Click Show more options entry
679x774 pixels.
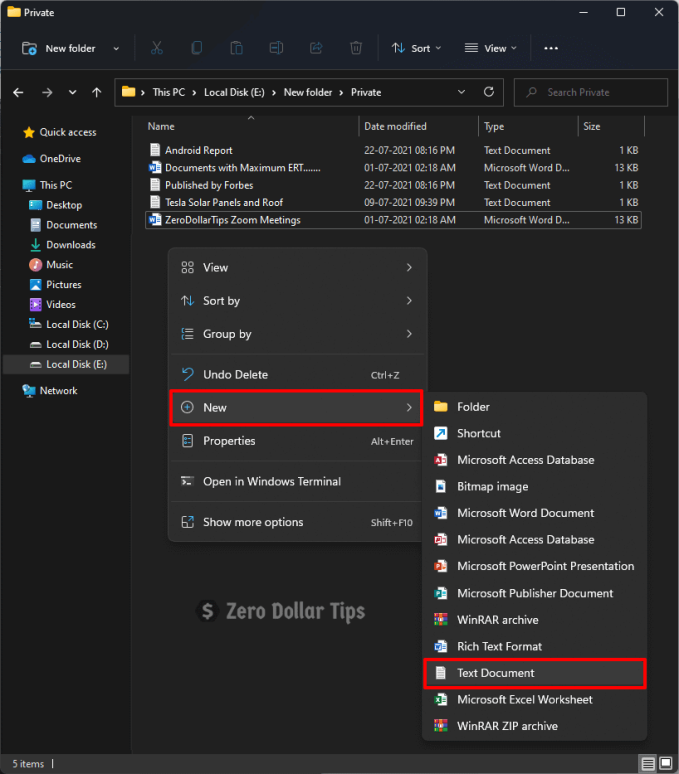[x=252, y=522]
